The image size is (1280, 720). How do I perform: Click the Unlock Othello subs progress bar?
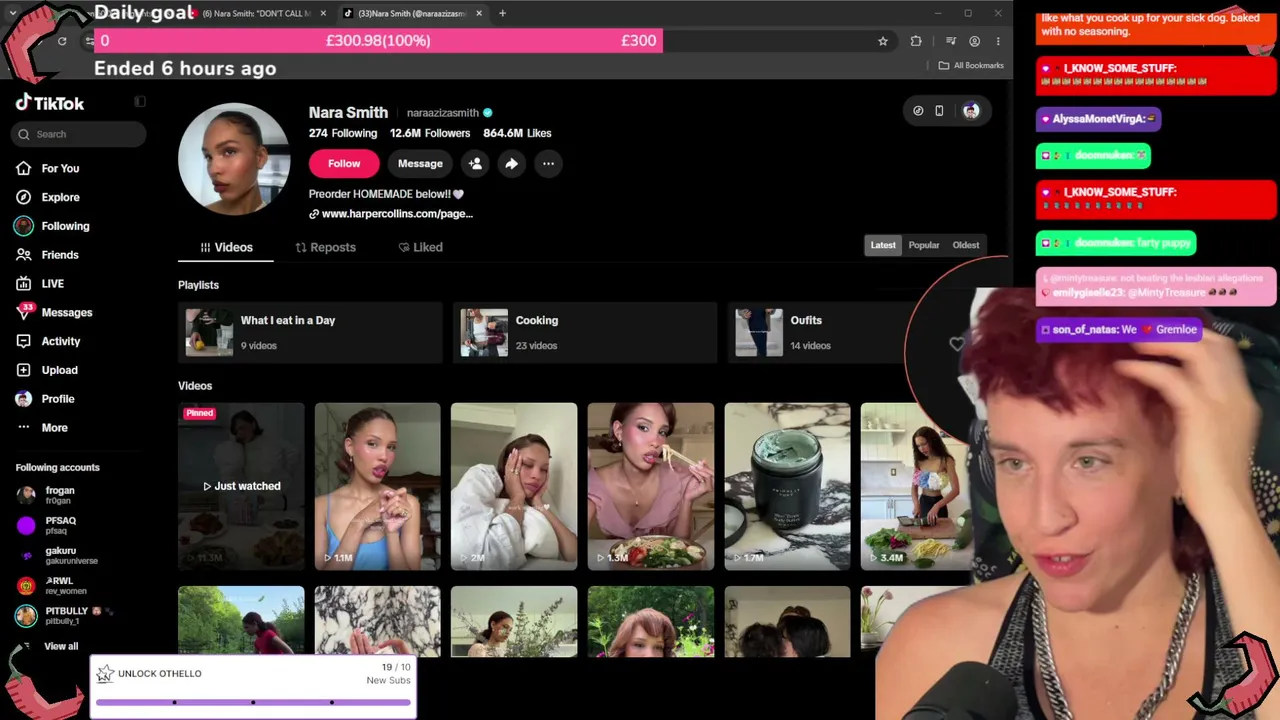click(253, 702)
